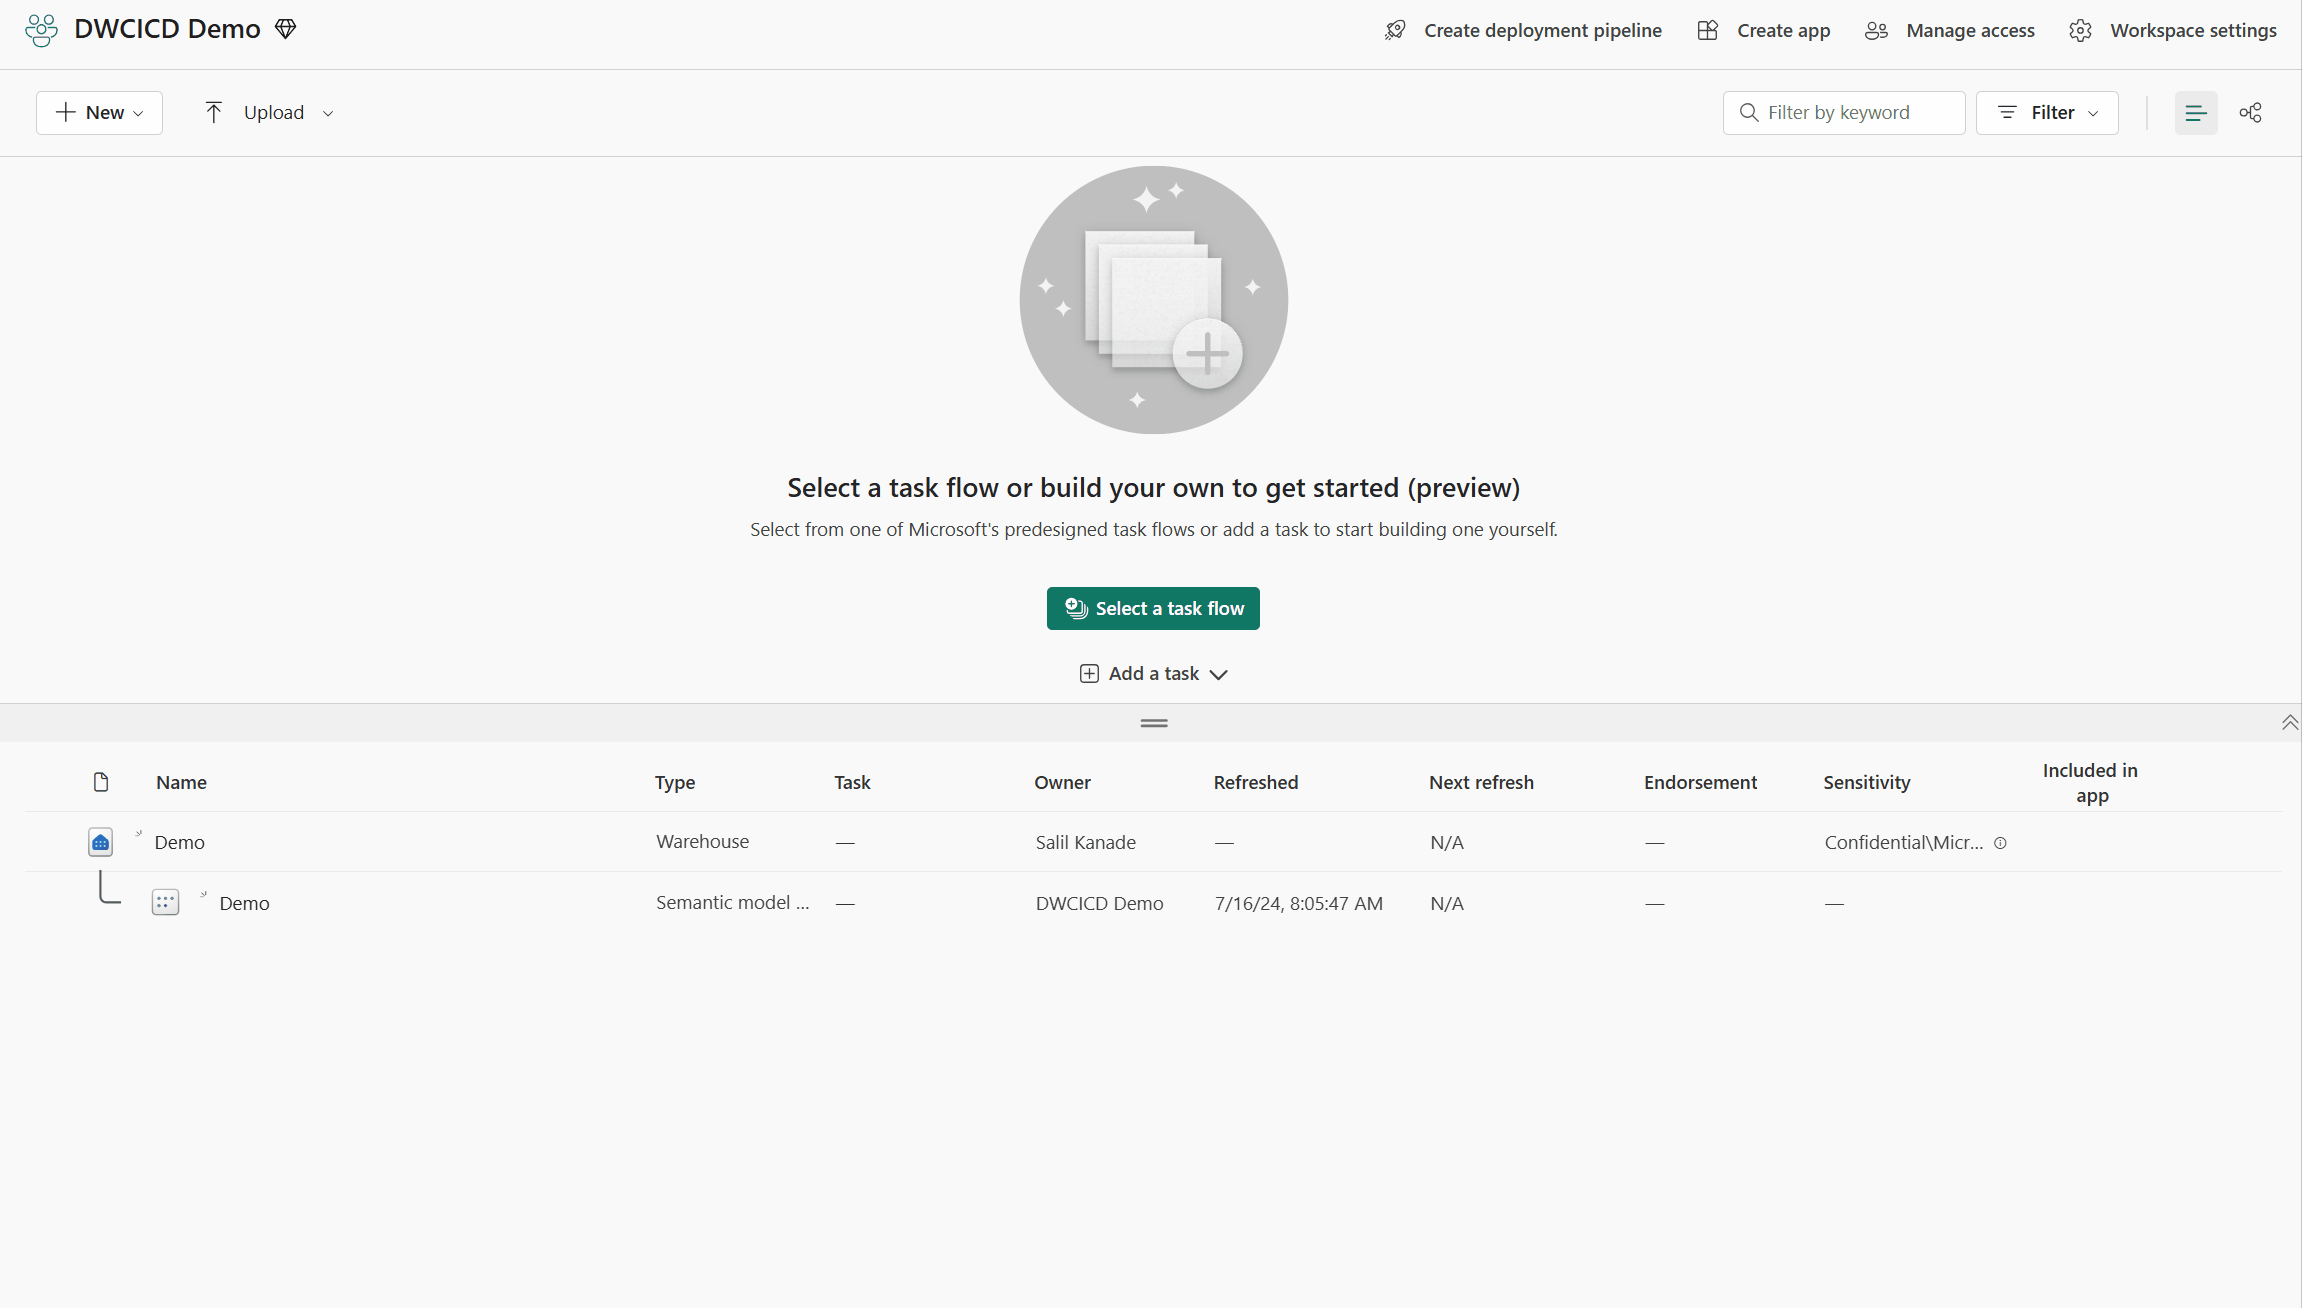Image resolution: width=2302 pixels, height=1308 pixels.
Task: Click the Demo warehouse item icon
Action: [x=100, y=842]
